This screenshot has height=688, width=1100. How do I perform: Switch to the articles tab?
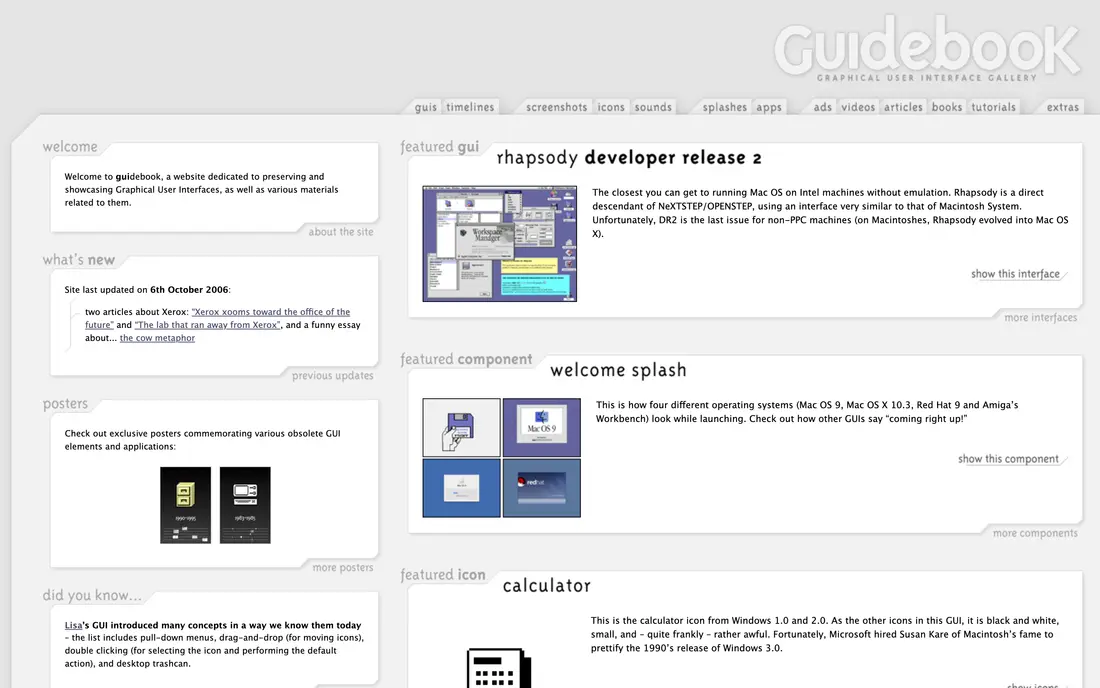click(x=903, y=107)
